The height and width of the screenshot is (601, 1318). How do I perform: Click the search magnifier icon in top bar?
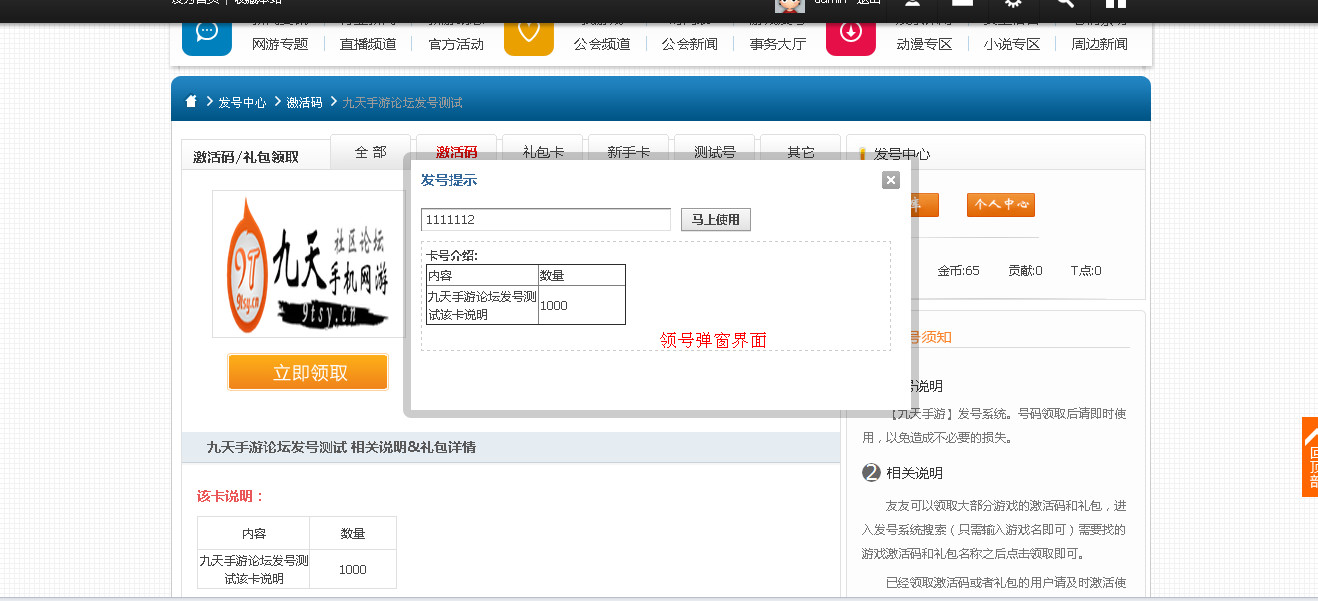click(x=1065, y=4)
